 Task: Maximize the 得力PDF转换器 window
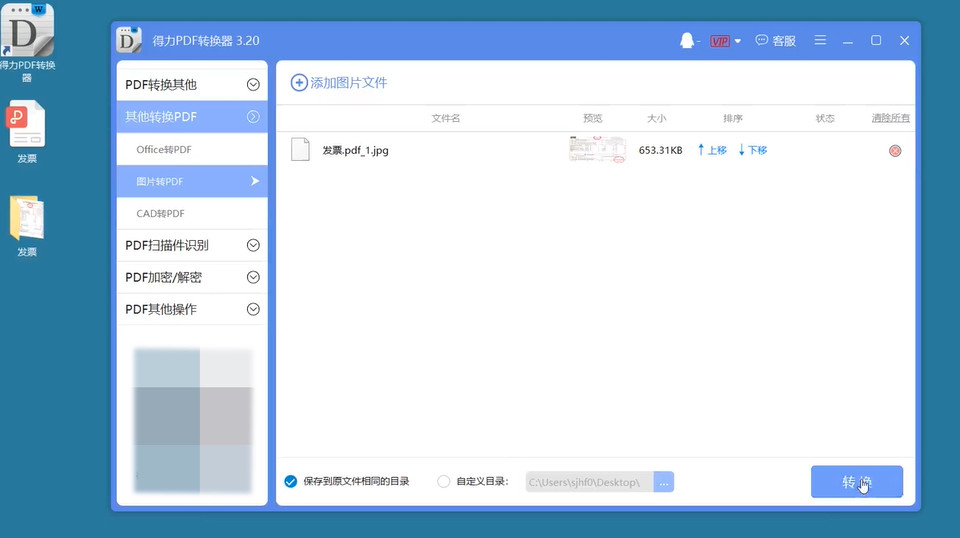pos(876,40)
